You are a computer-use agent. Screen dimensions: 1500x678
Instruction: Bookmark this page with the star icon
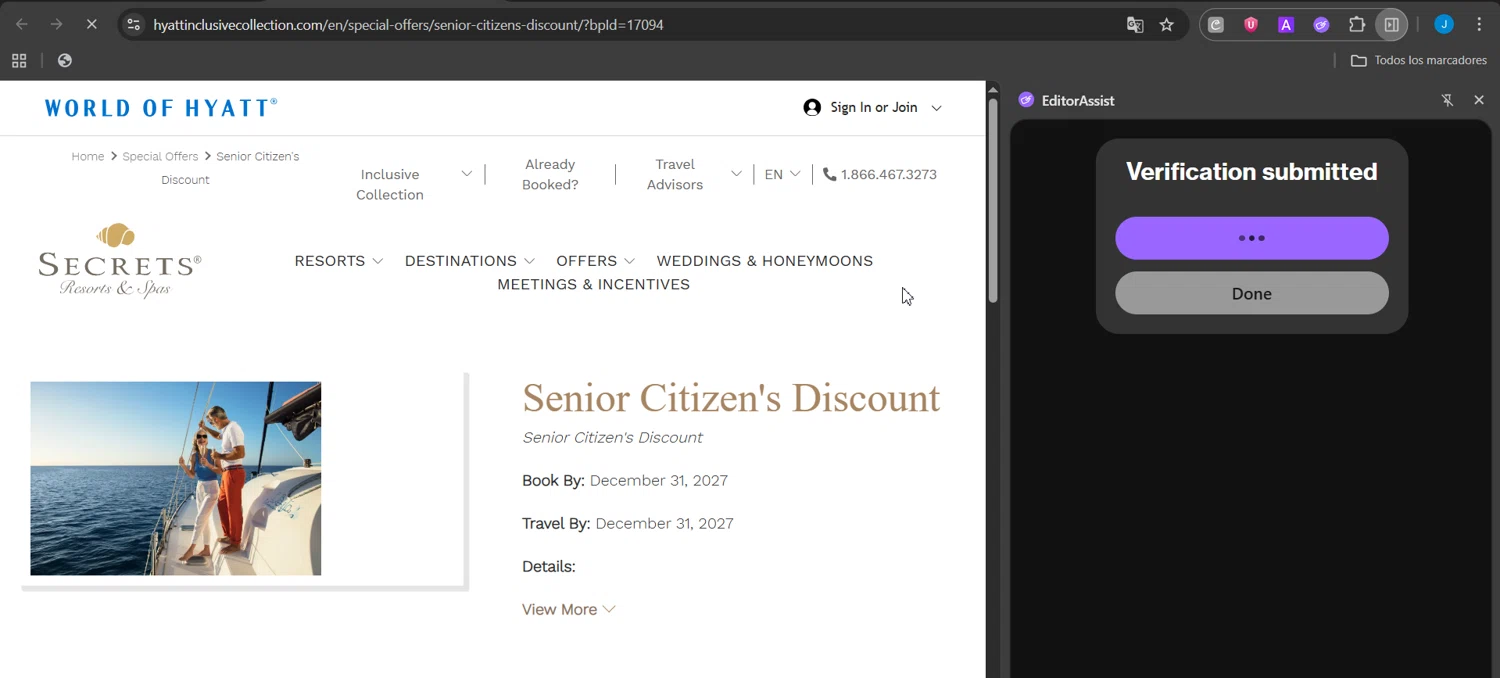(1167, 25)
